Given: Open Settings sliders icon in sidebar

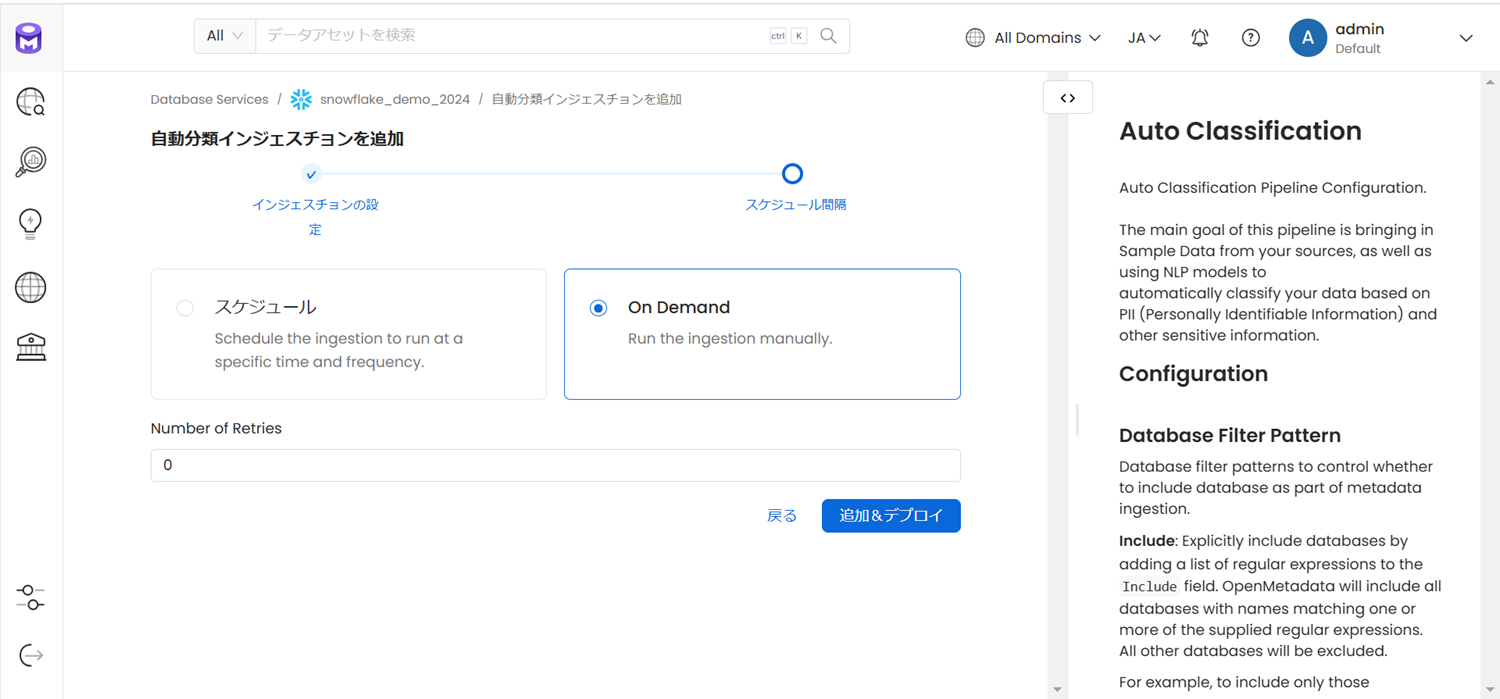Looking at the screenshot, I should 31,597.
